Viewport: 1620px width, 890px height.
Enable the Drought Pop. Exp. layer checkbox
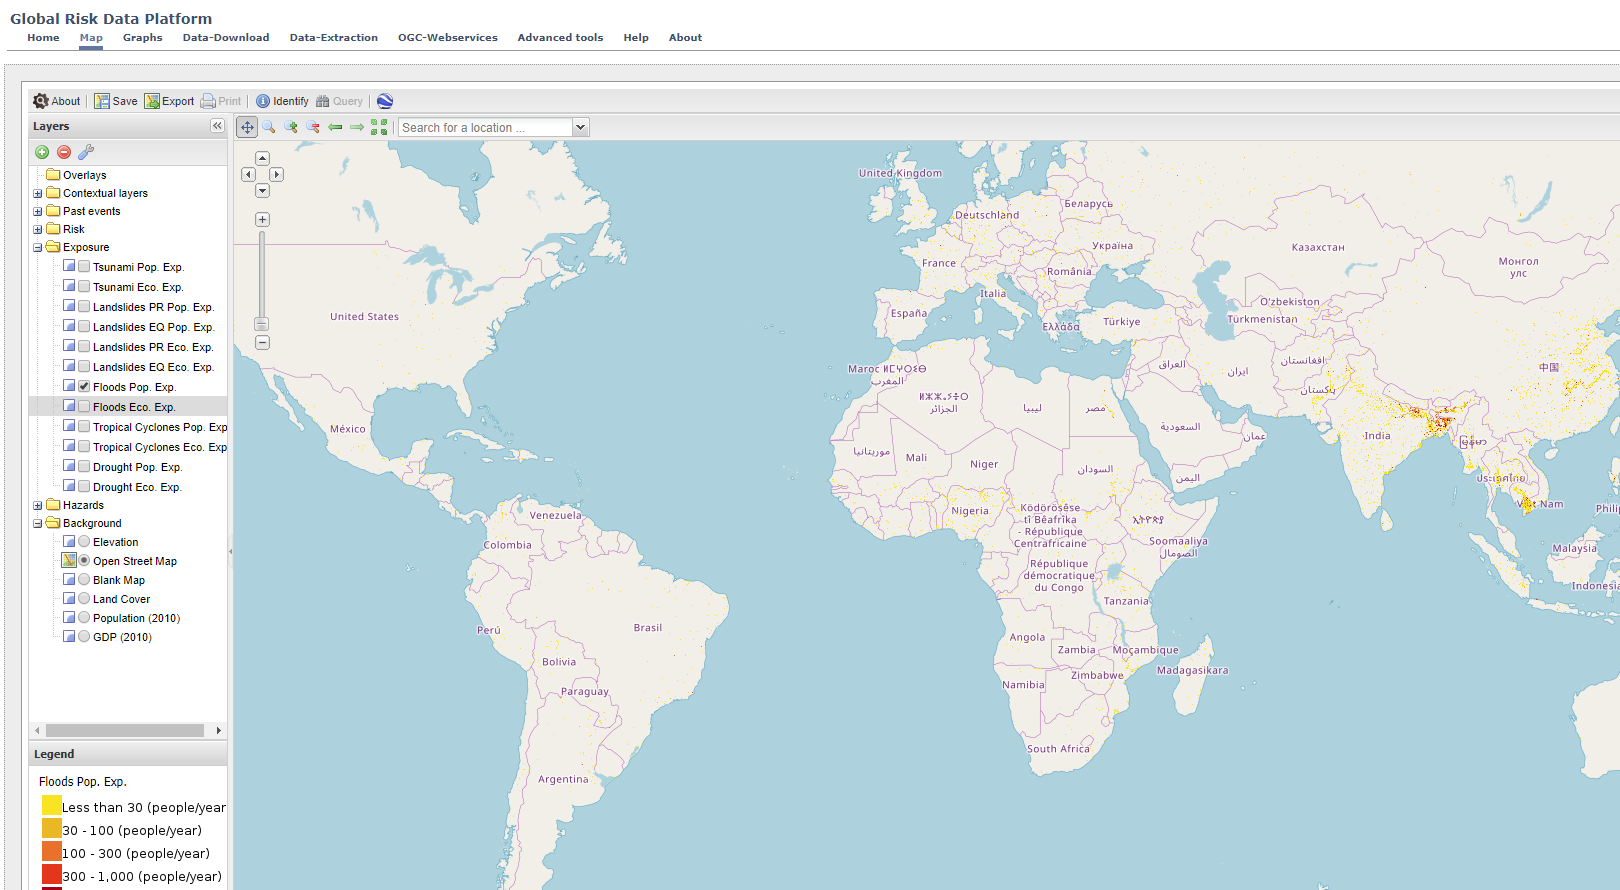point(84,466)
